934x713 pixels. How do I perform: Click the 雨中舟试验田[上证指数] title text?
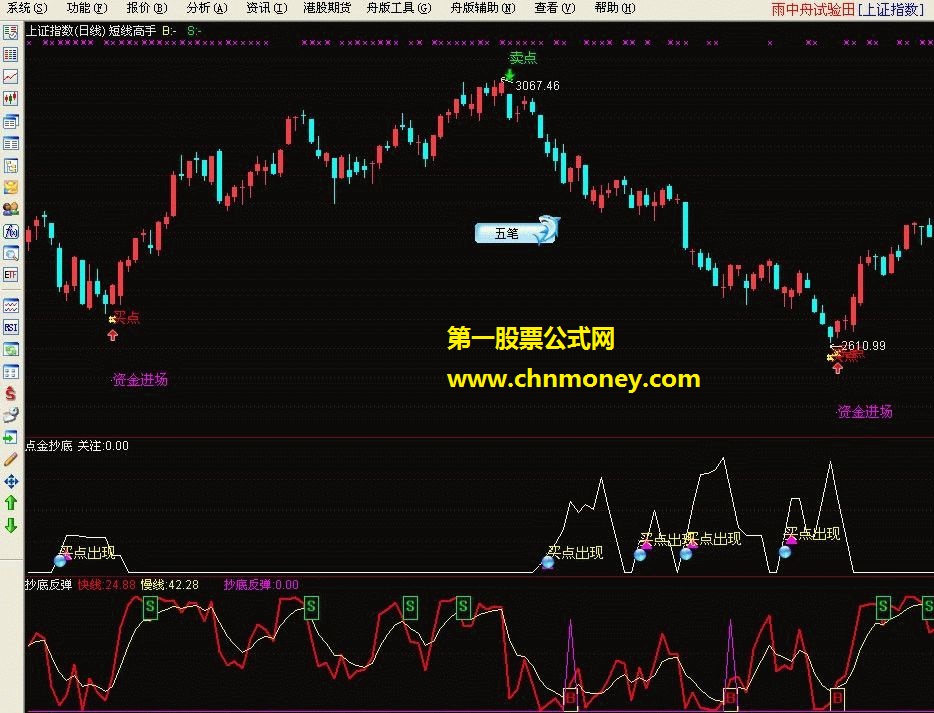847,9
